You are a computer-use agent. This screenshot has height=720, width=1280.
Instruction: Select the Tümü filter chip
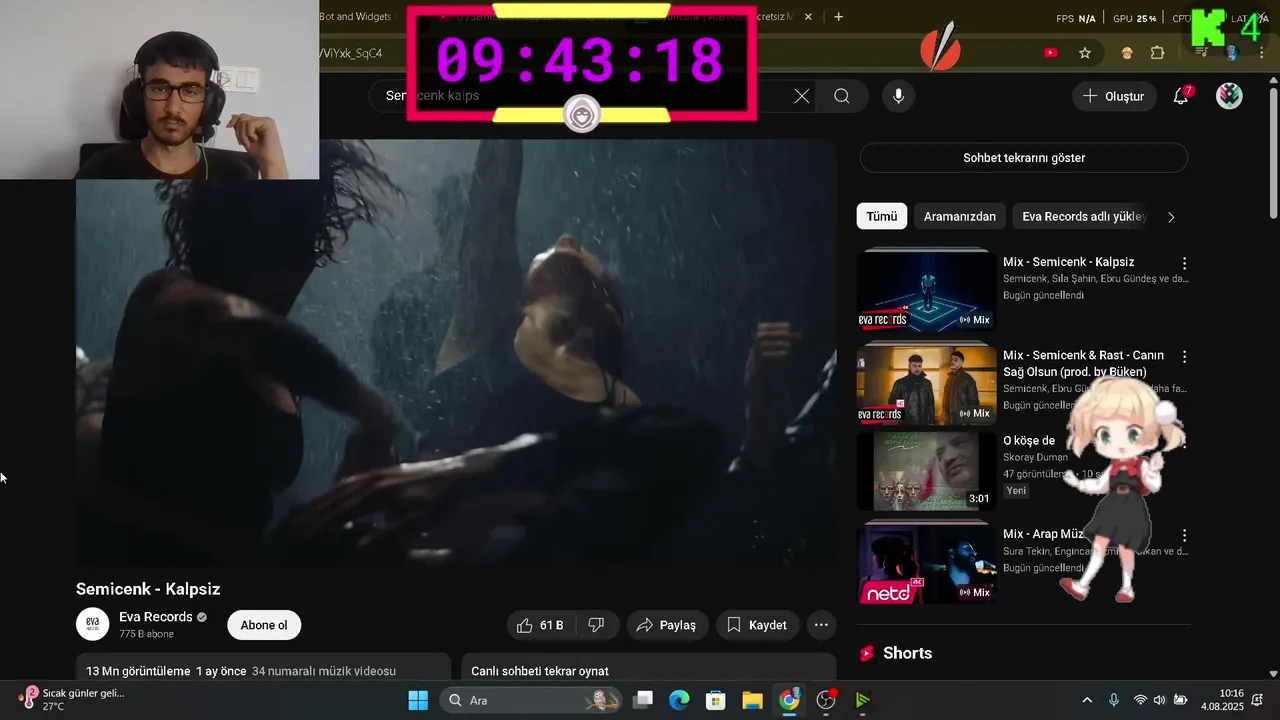[x=881, y=217]
